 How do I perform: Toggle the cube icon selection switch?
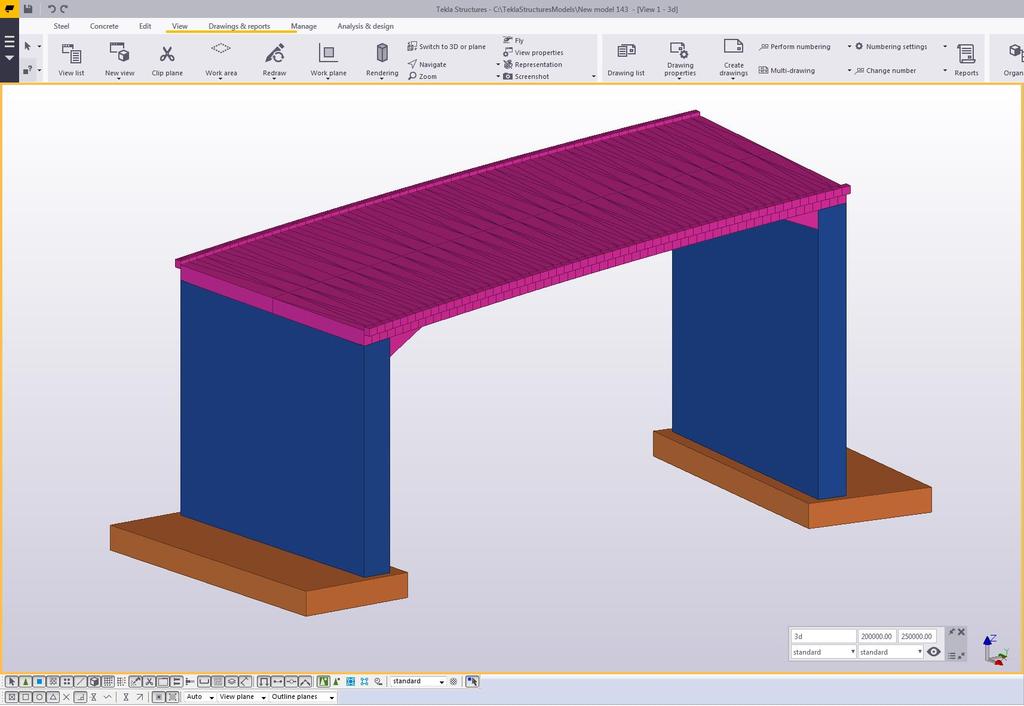click(94, 681)
